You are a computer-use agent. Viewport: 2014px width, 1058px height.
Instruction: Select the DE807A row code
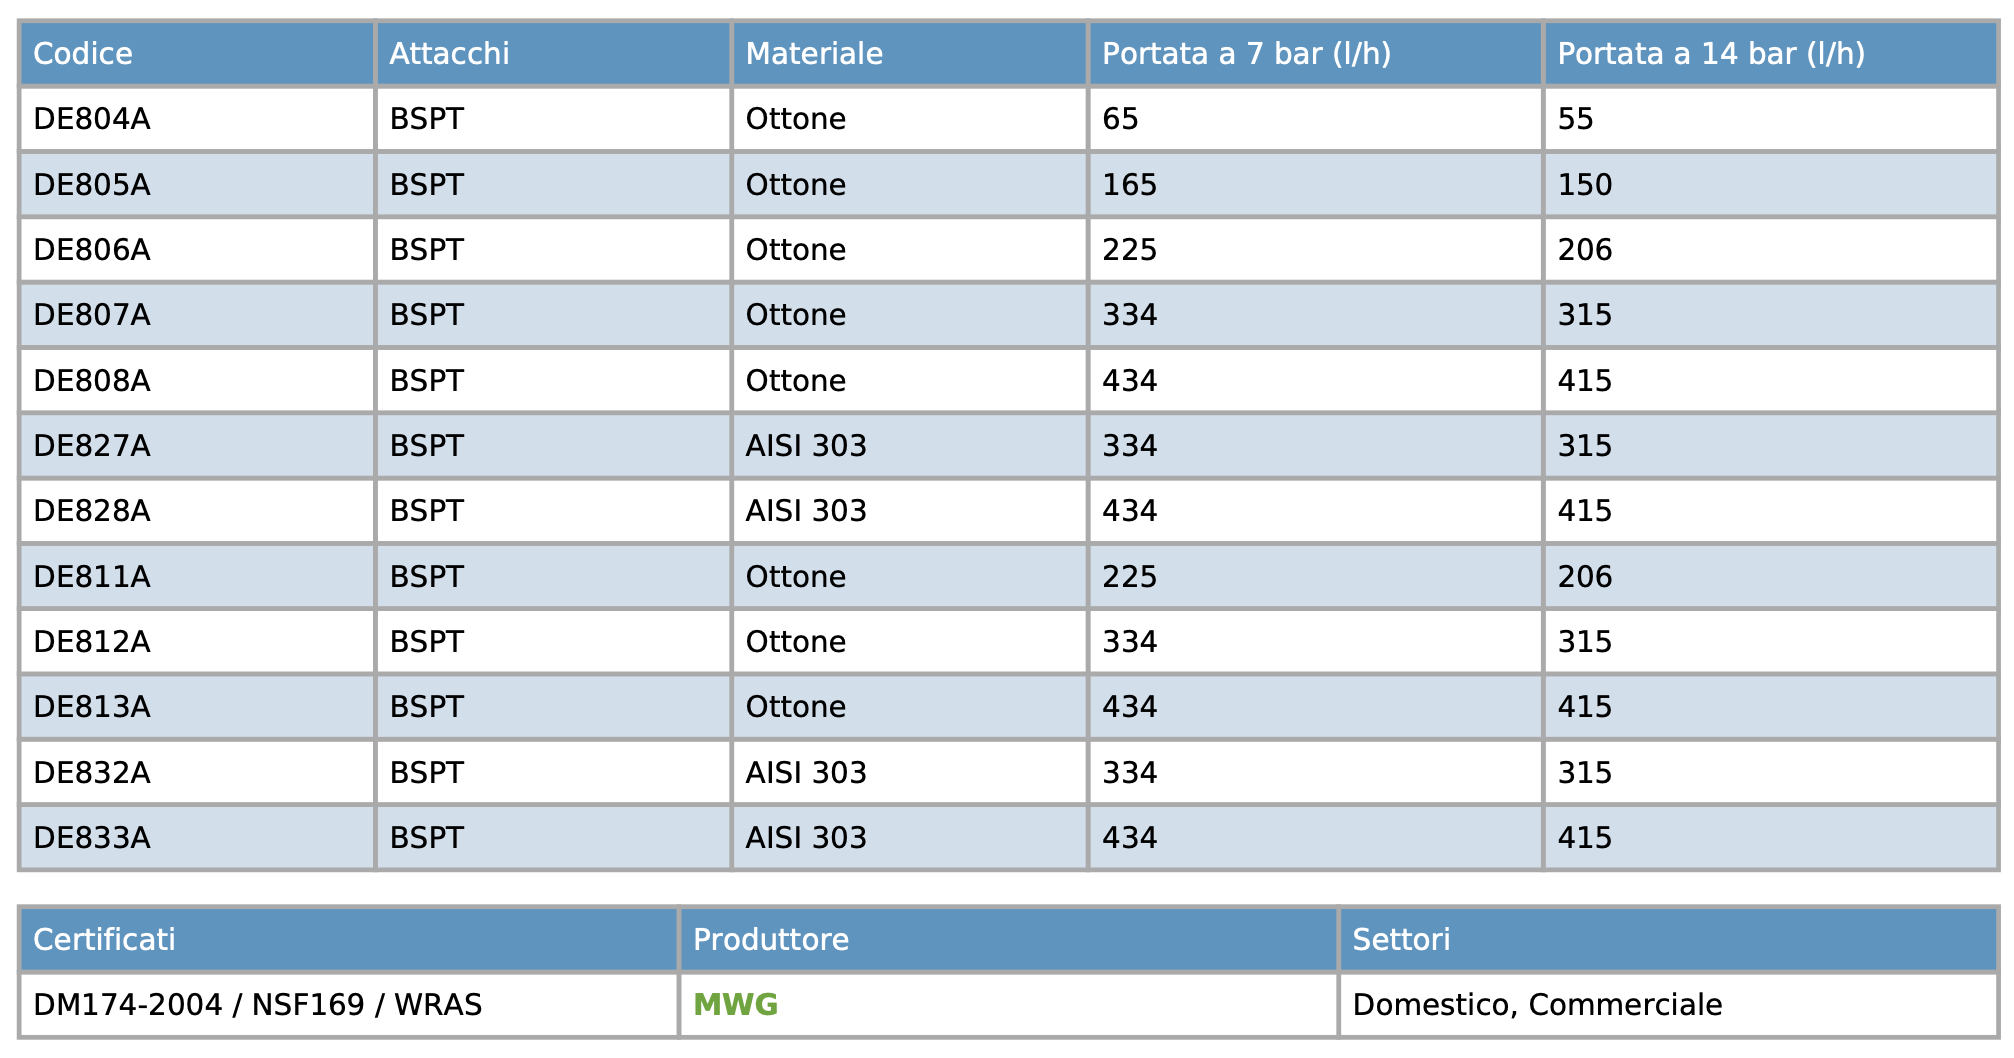point(92,315)
